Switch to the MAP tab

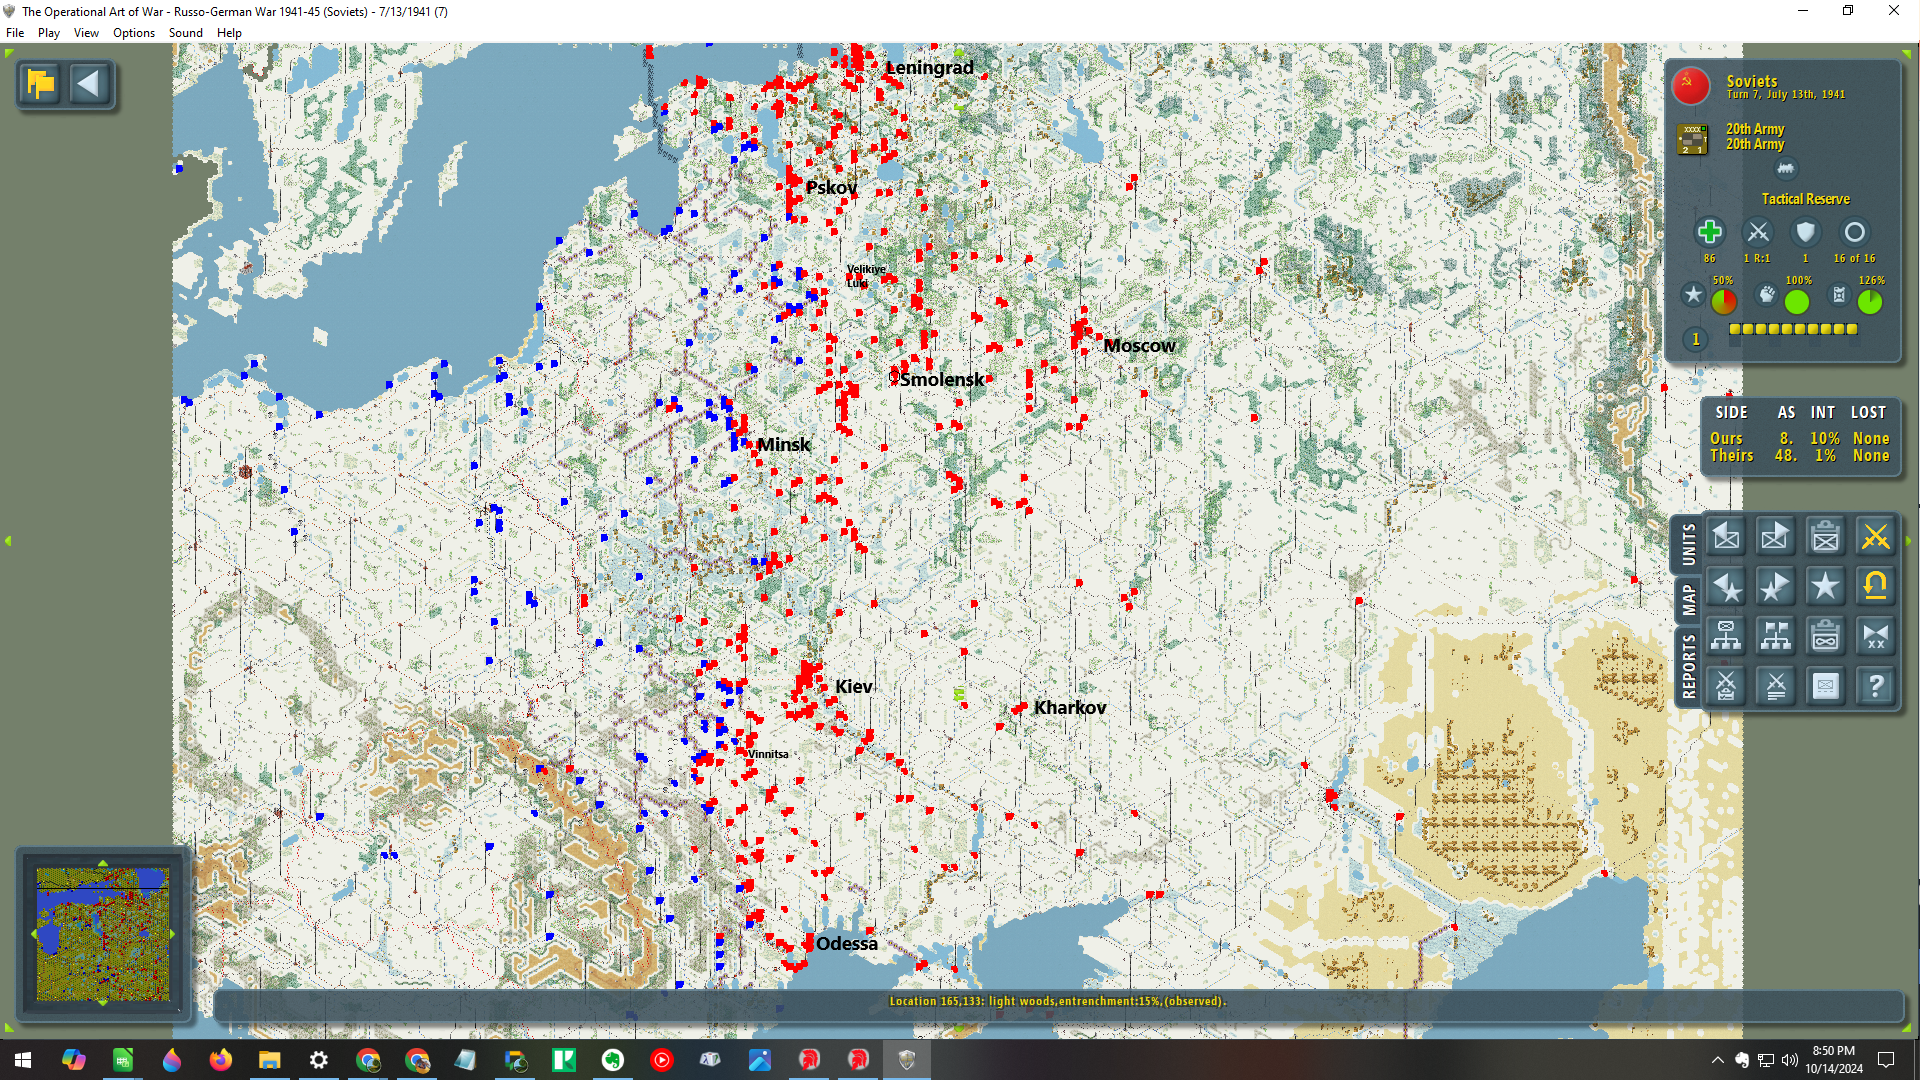tap(1689, 600)
